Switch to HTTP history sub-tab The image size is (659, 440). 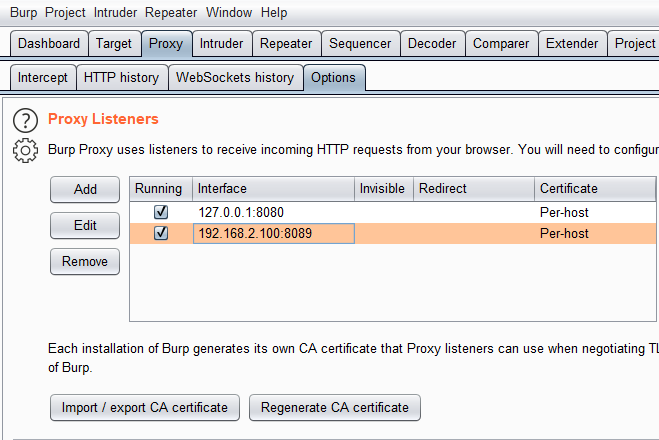121,77
